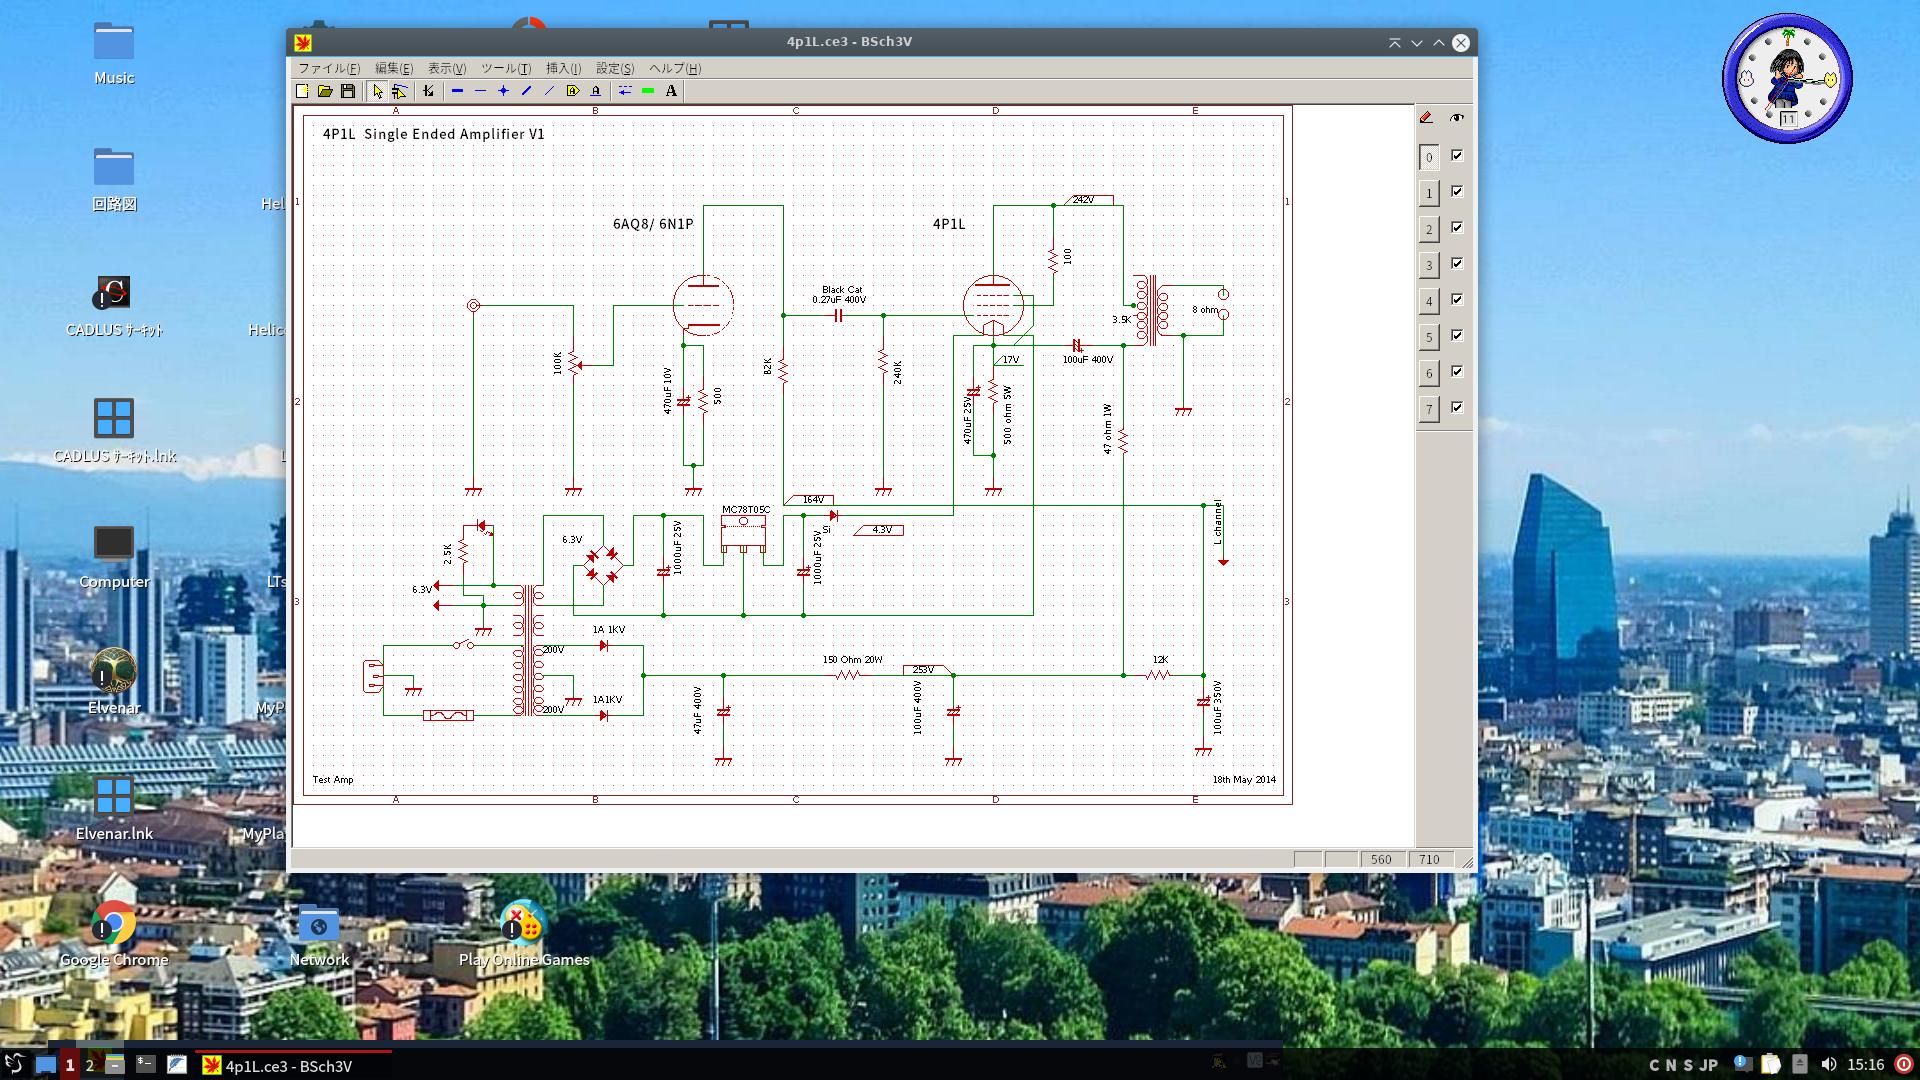
Task: Select the arrow selector tool
Action: [x=377, y=91]
